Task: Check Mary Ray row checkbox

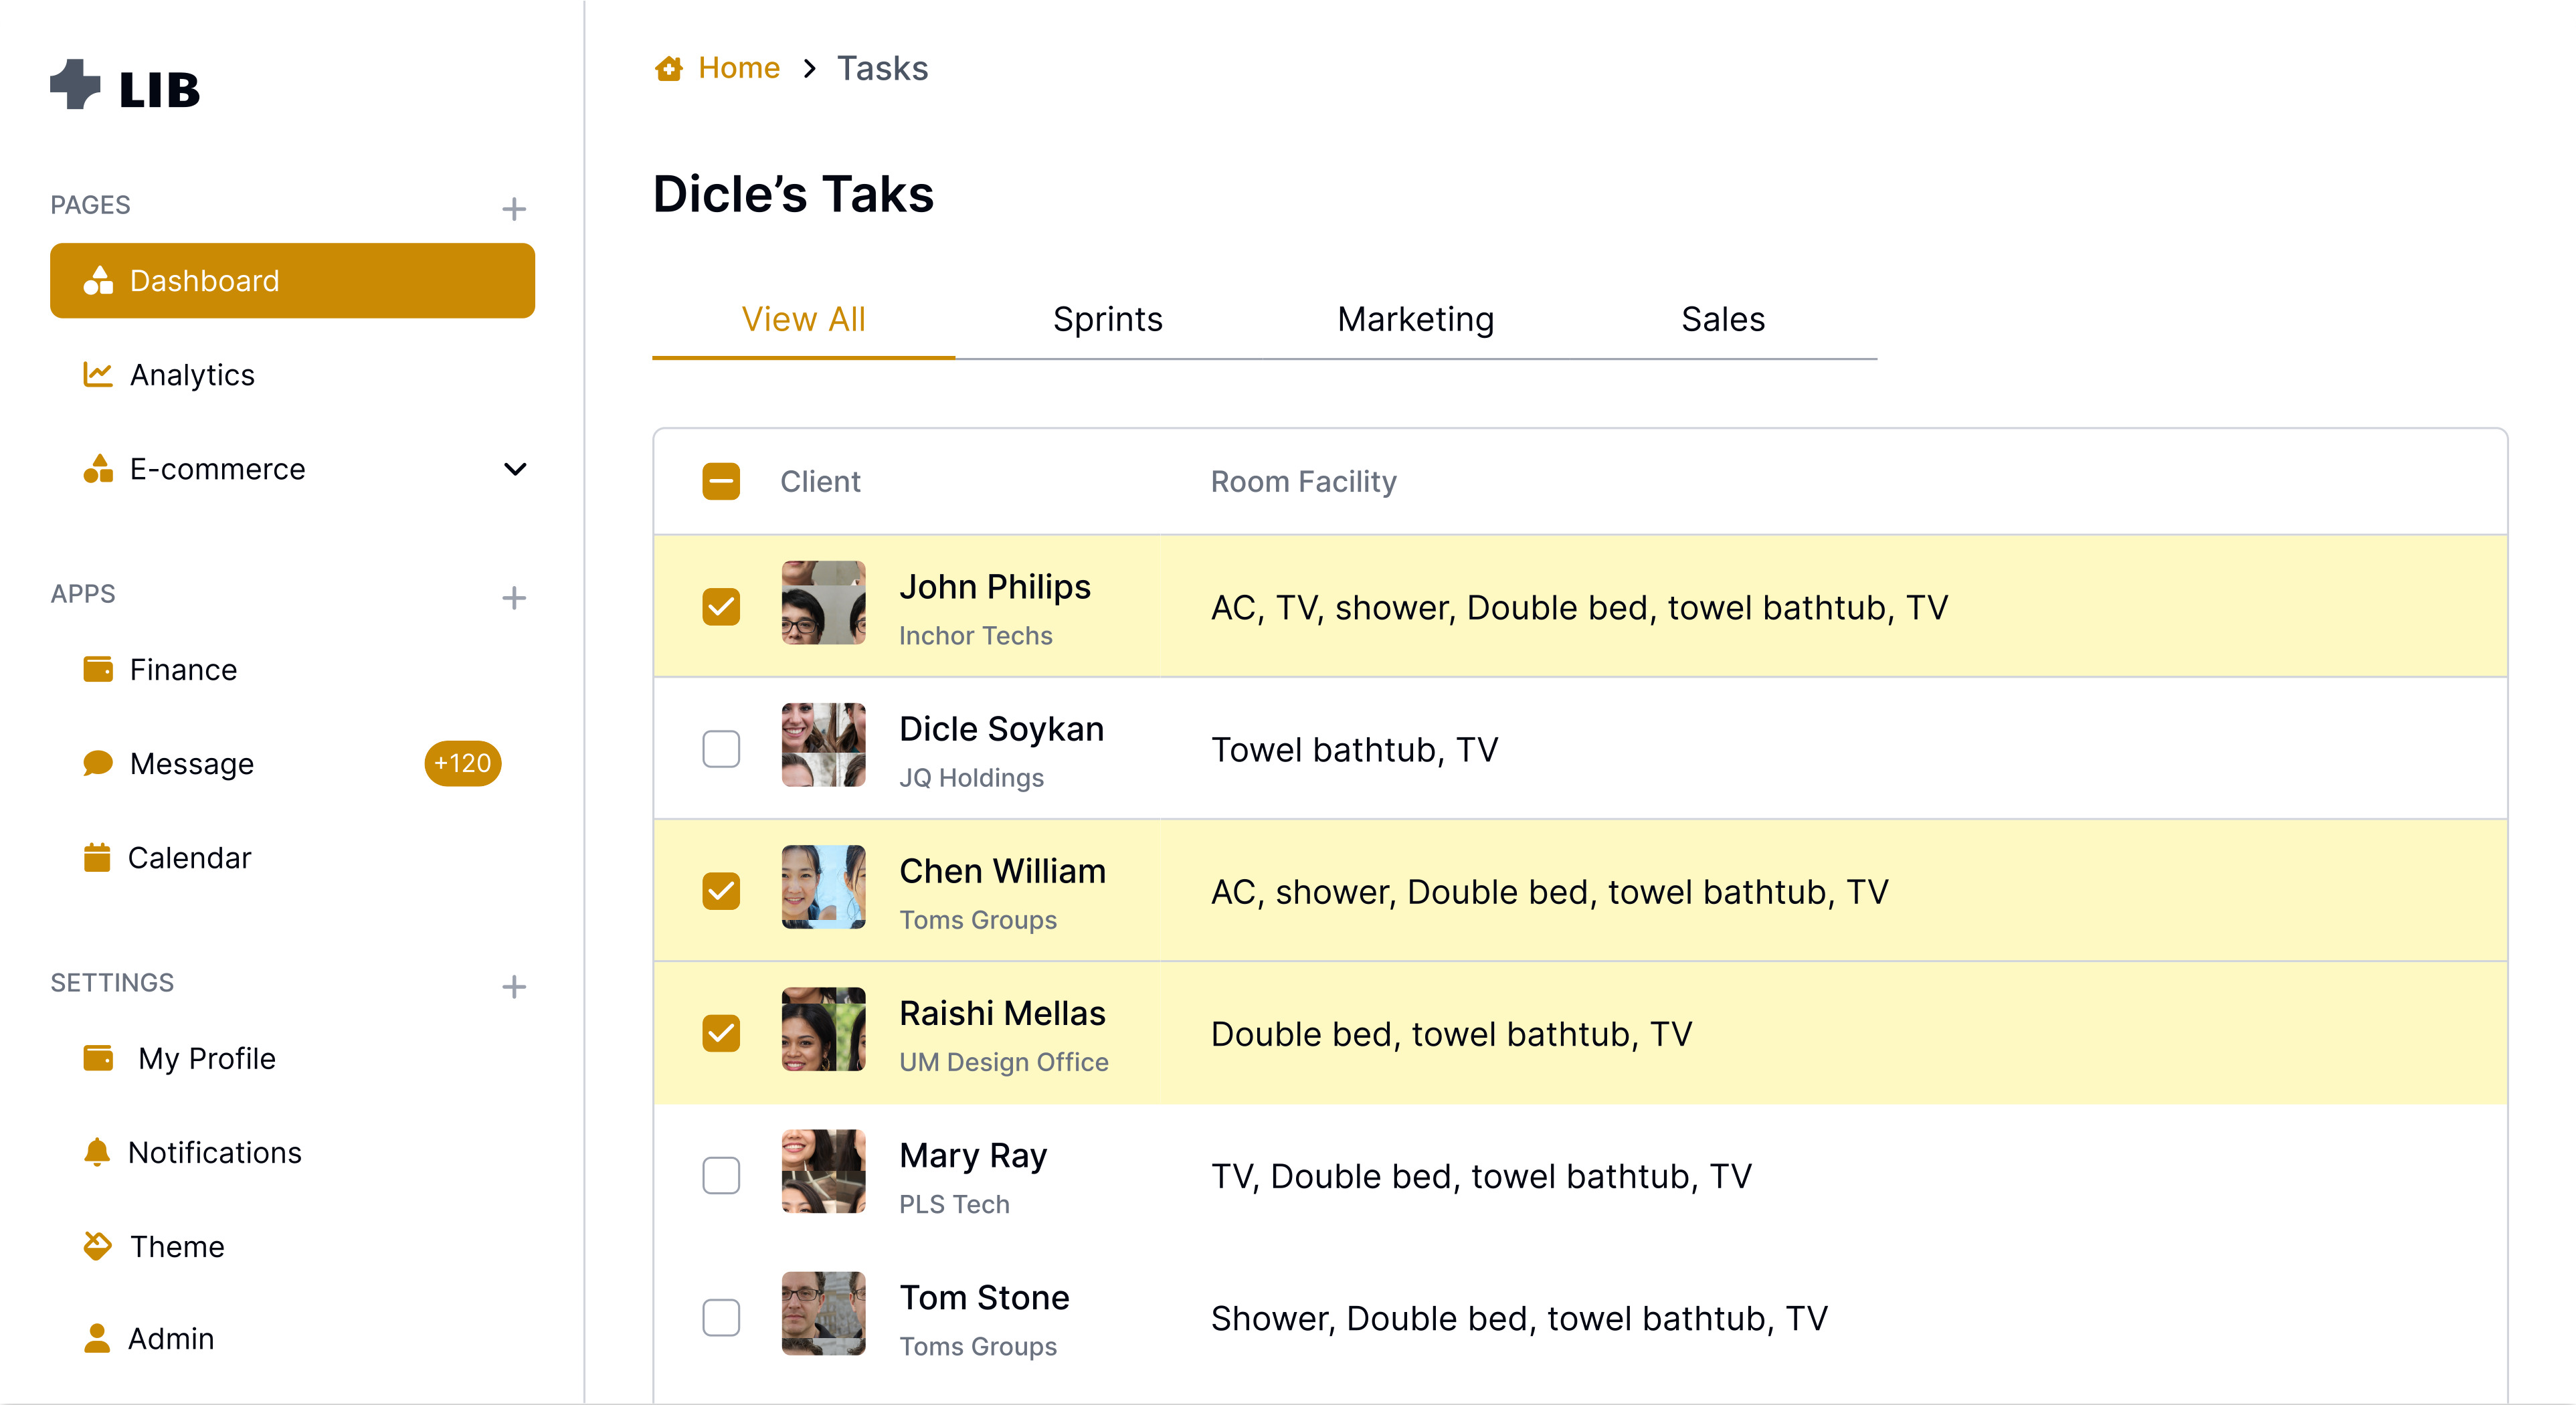Action: [721, 1176]
